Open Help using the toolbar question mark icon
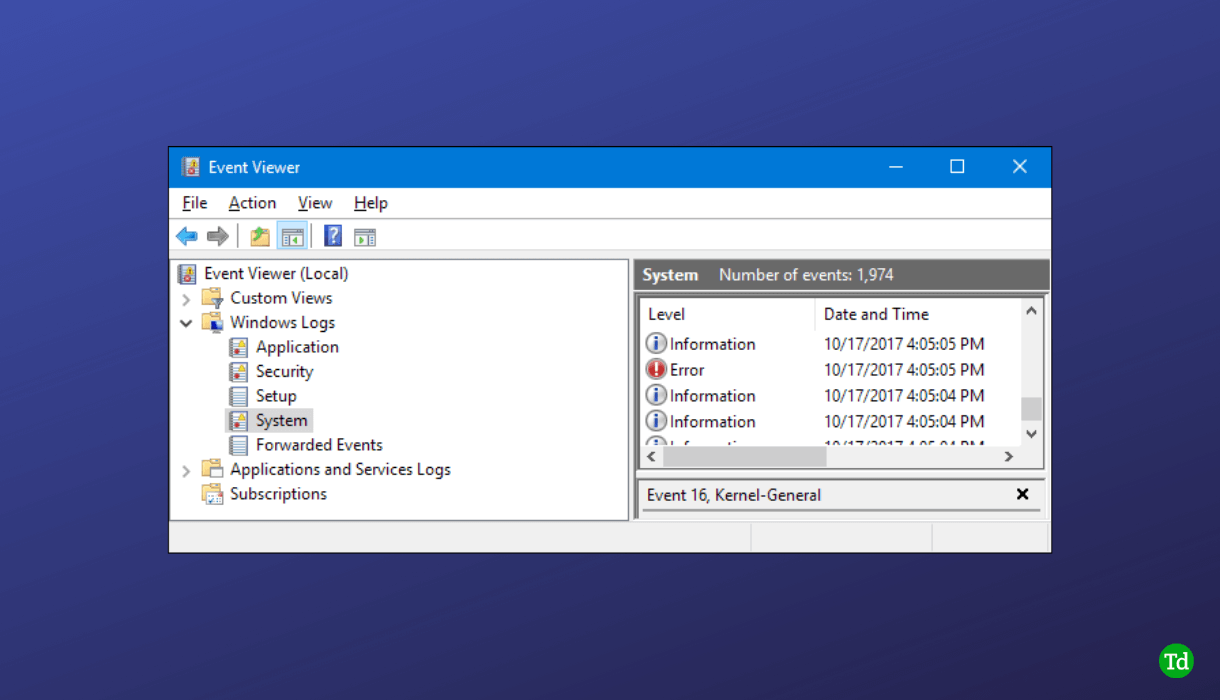Image resolution: width=1220 pixels, height=700 pixels. tap(332, 235)
